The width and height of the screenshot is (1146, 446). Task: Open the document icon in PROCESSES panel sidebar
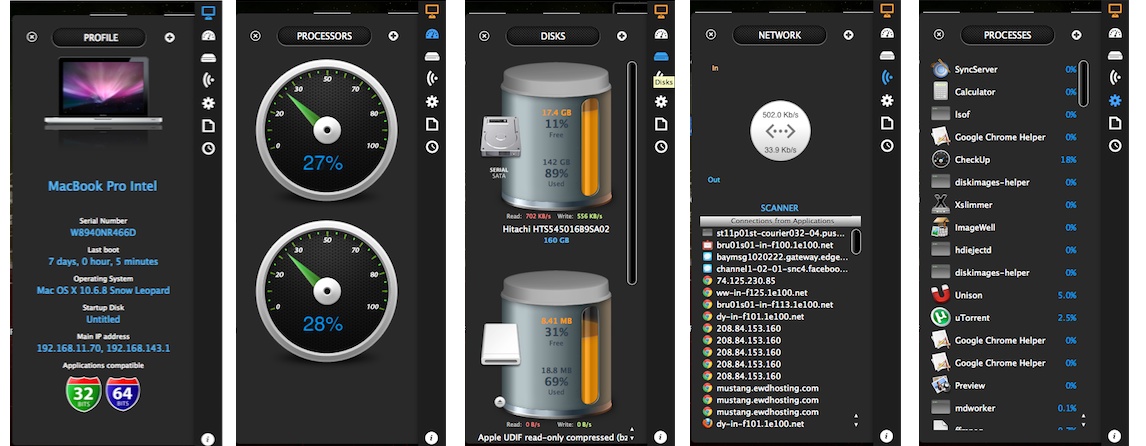point(1115,123)
